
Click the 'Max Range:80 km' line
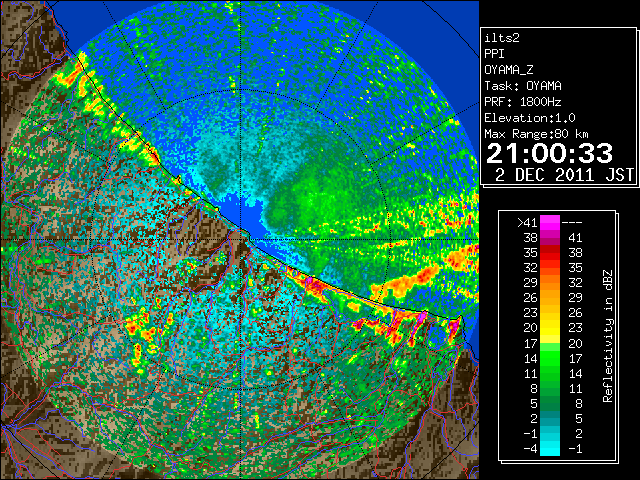tap(536, 134)
